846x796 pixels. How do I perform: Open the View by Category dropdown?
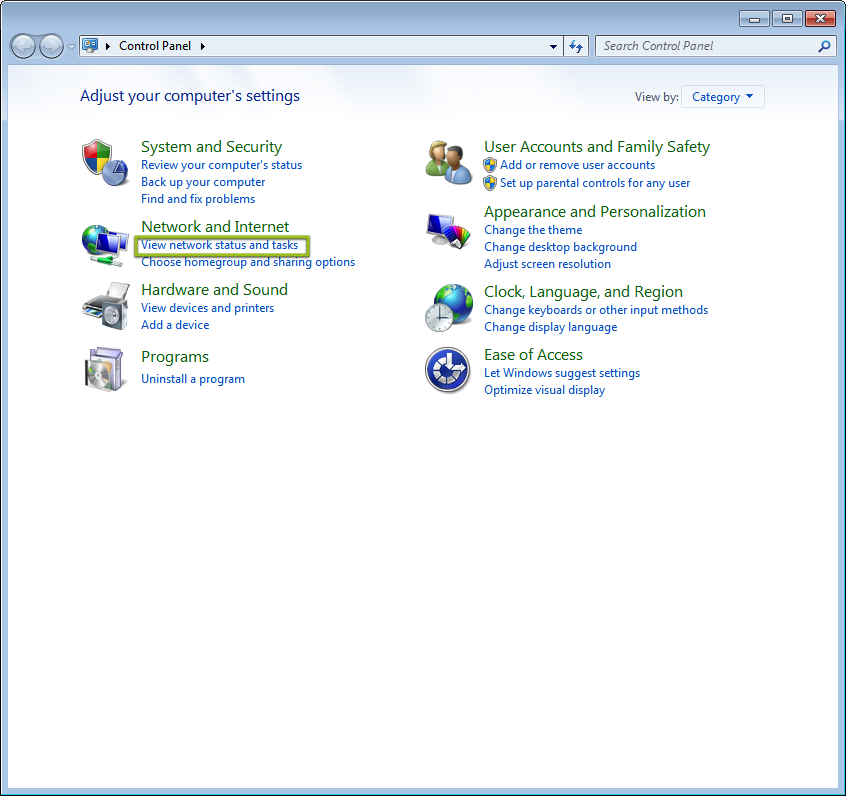tap(722, 97)
